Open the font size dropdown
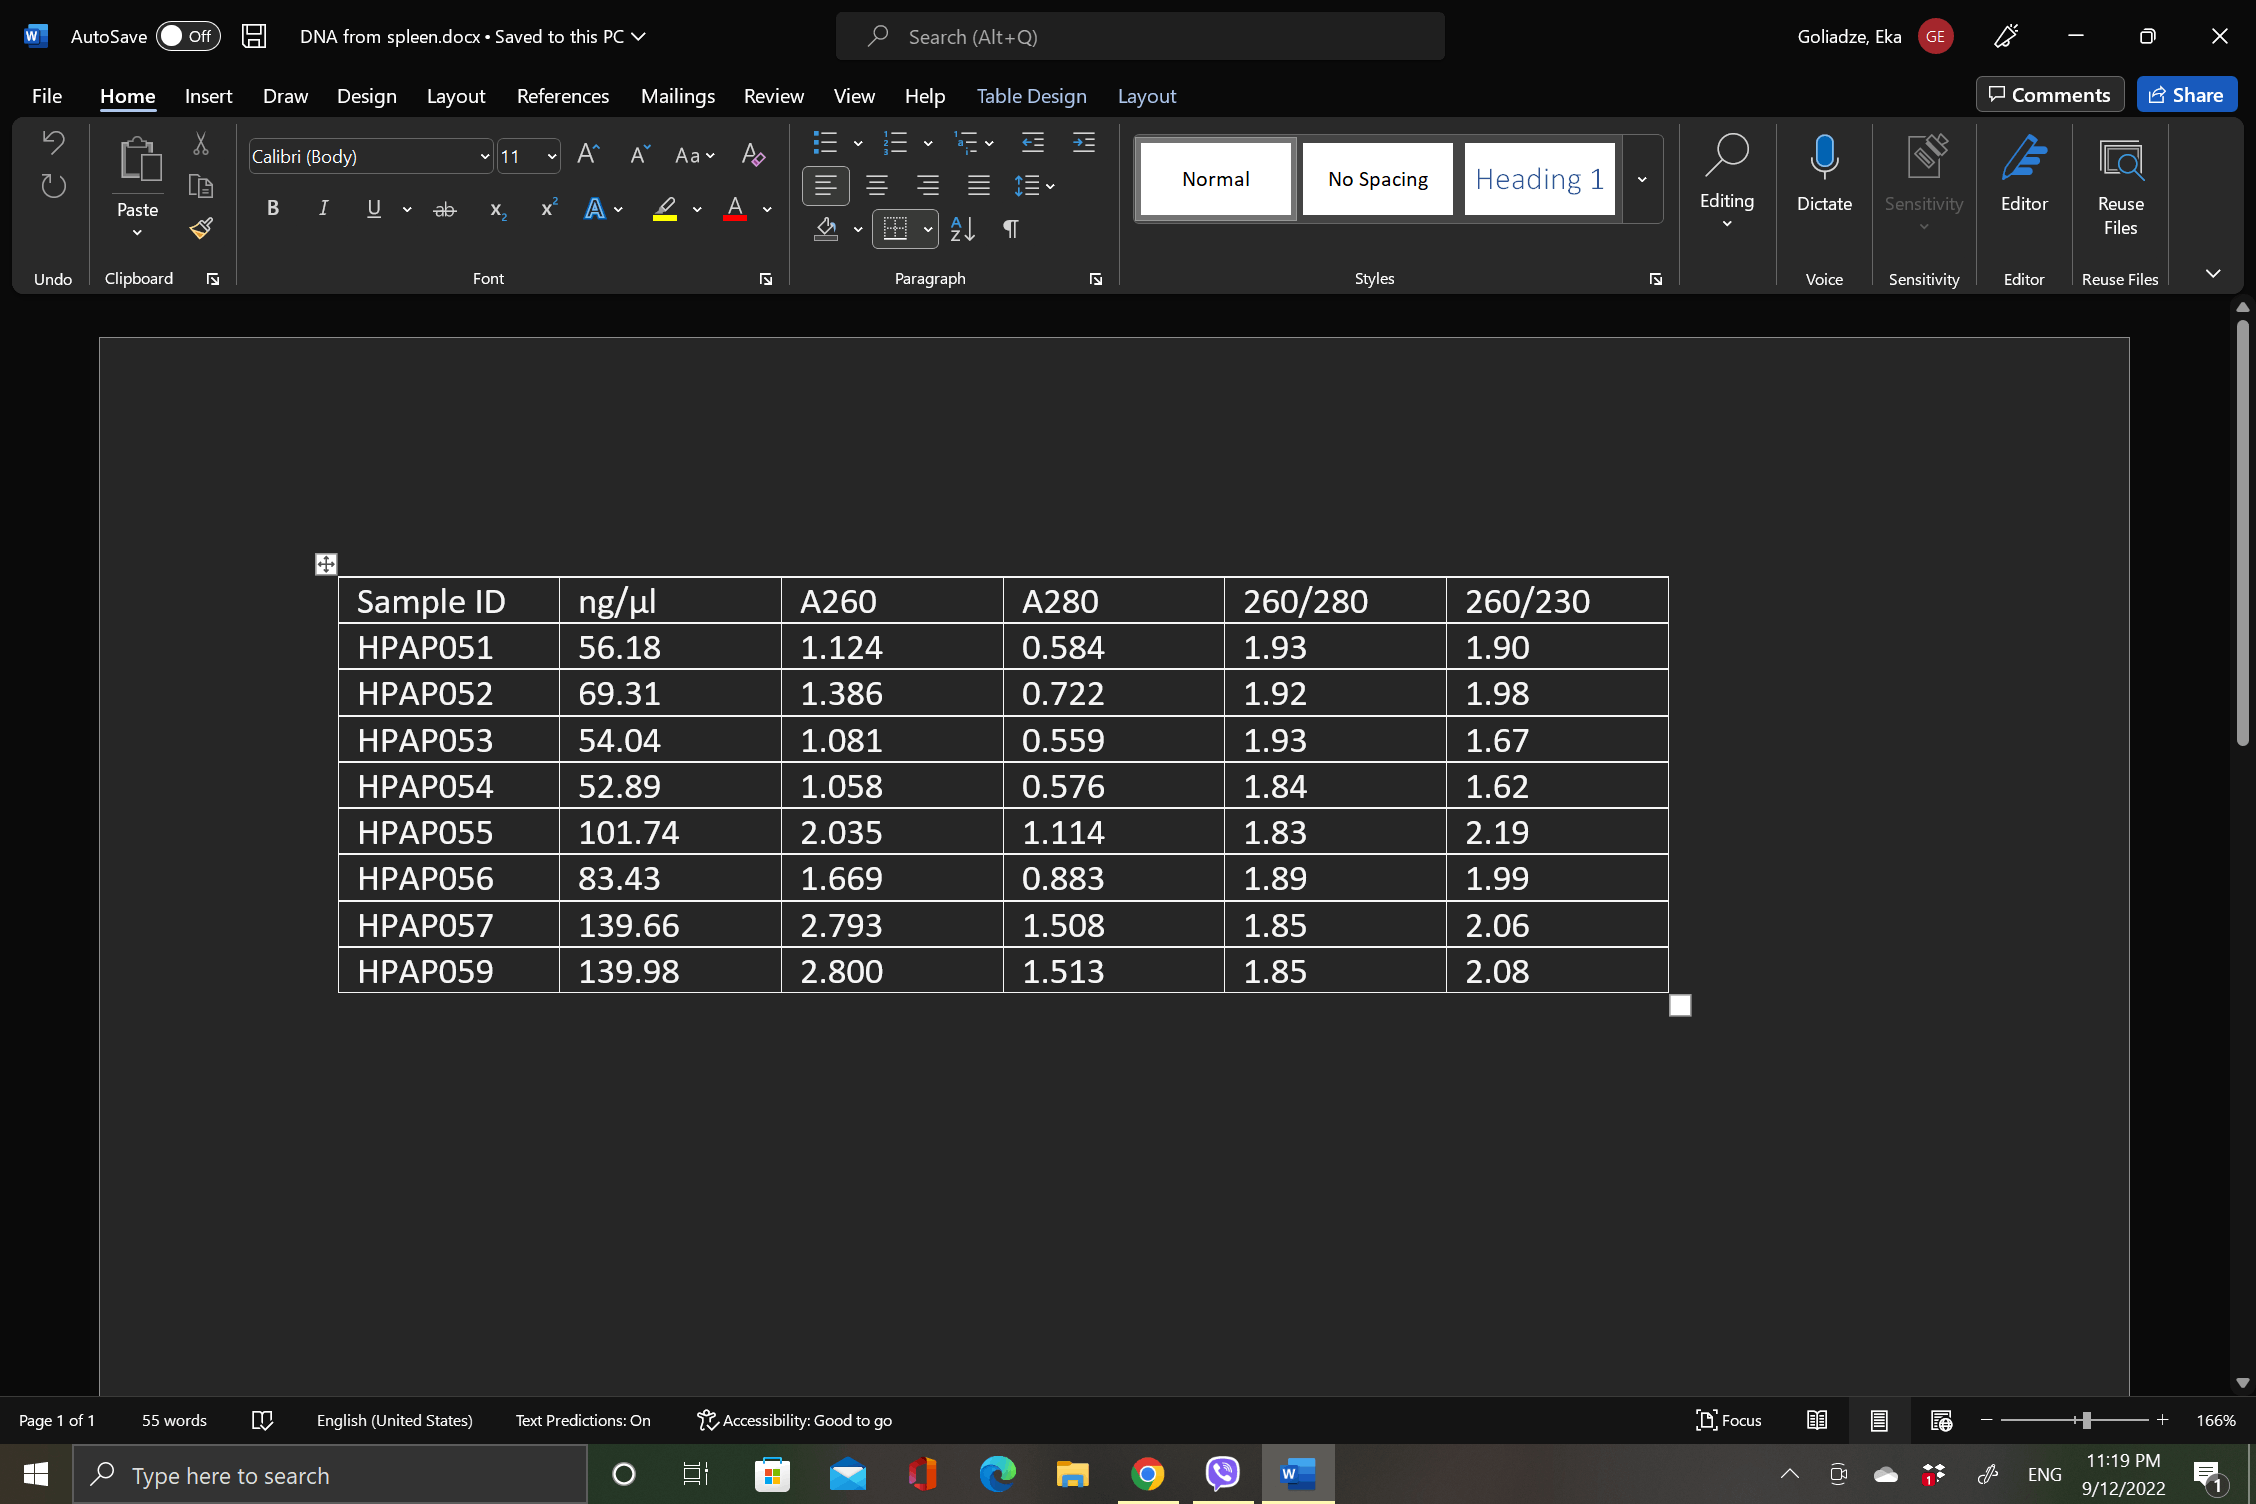This screenshot has height=1504, width=2256. tap(551, 156)
